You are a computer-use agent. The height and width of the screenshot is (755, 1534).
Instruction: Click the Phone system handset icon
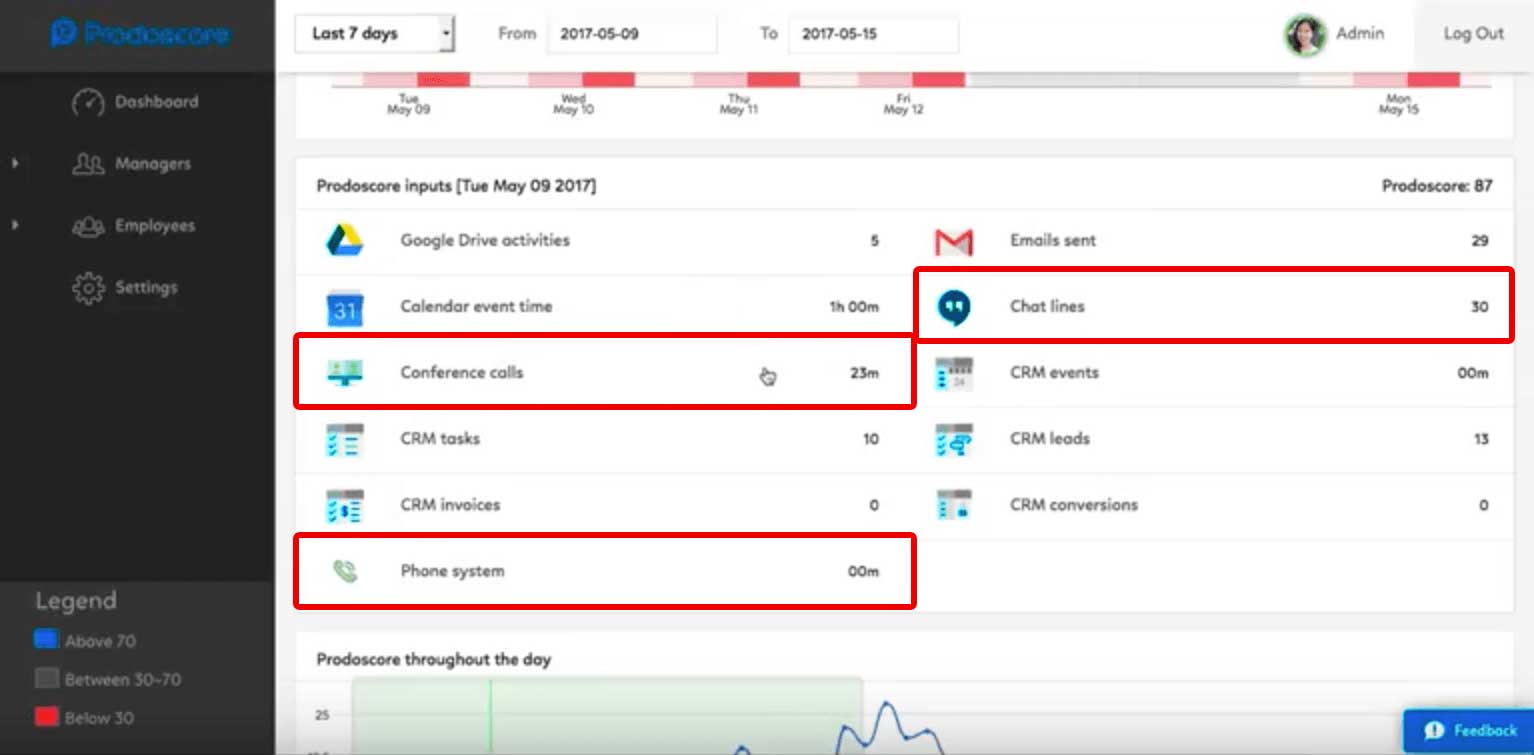coord(345,571)
